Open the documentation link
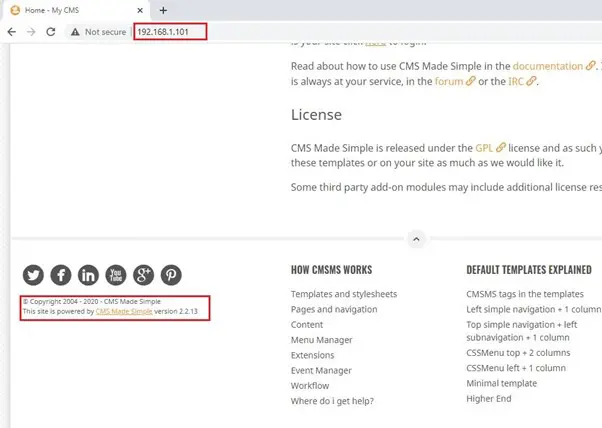 coord(547,66)
